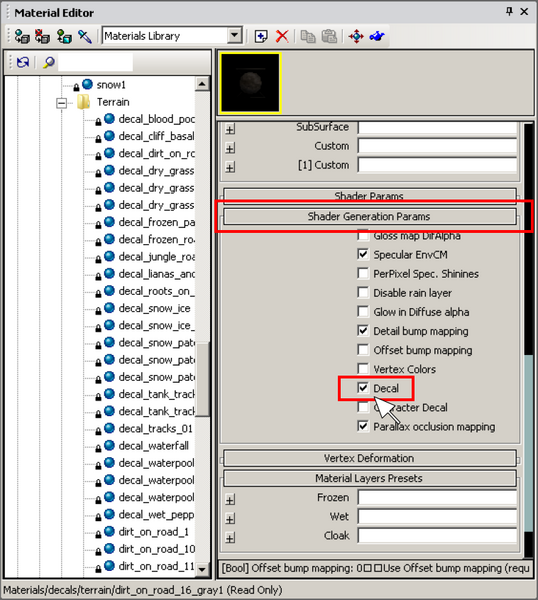Image resolution: width=538 pixels, height=600 pixels.
Task: Click the red X delete icon
Action: pyautogui.click(x=282, y=36)
